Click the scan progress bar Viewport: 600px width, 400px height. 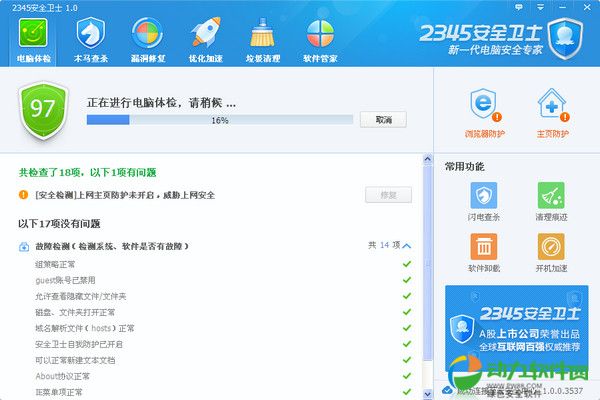(x=219, y=120)
